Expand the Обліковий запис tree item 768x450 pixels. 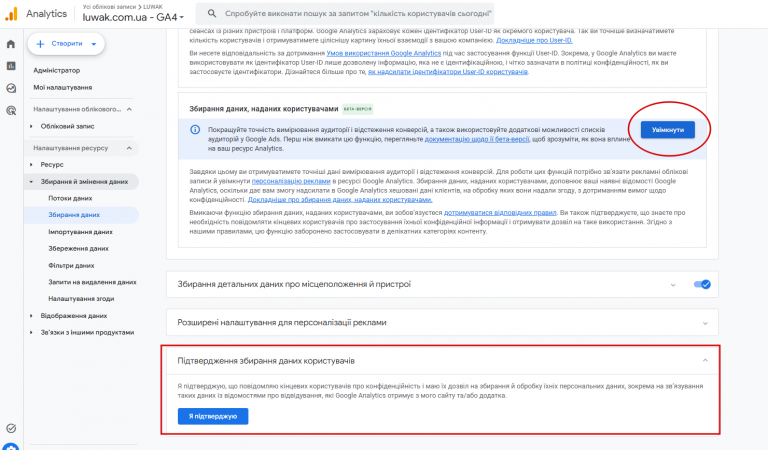[31, 126]
